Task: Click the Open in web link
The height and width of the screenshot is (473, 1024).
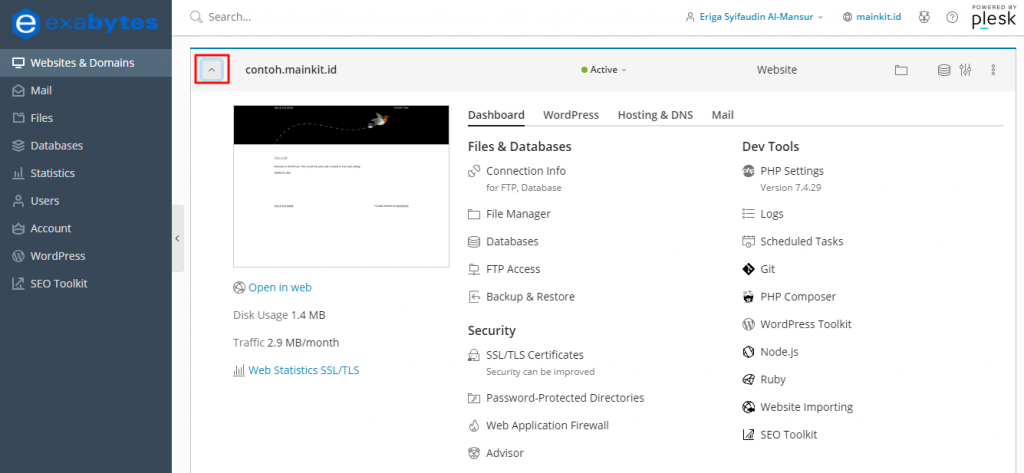Action: [x=280, y=287]
